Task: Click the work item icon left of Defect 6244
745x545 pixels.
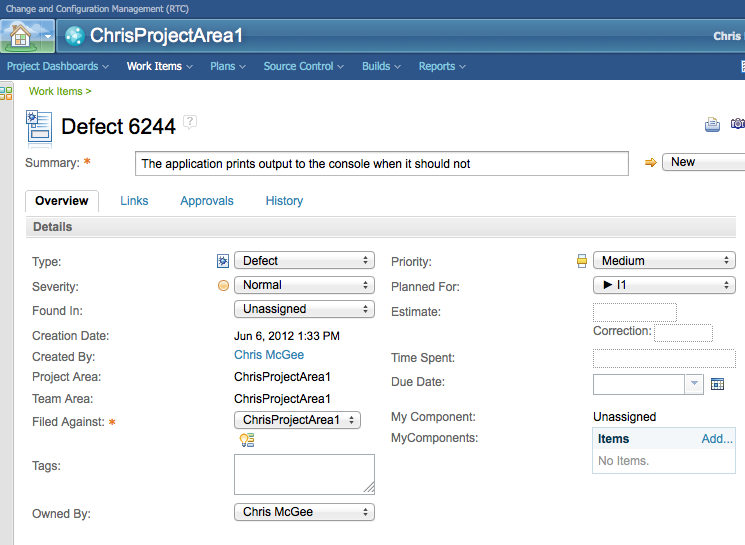Action: tap(39, 126)
